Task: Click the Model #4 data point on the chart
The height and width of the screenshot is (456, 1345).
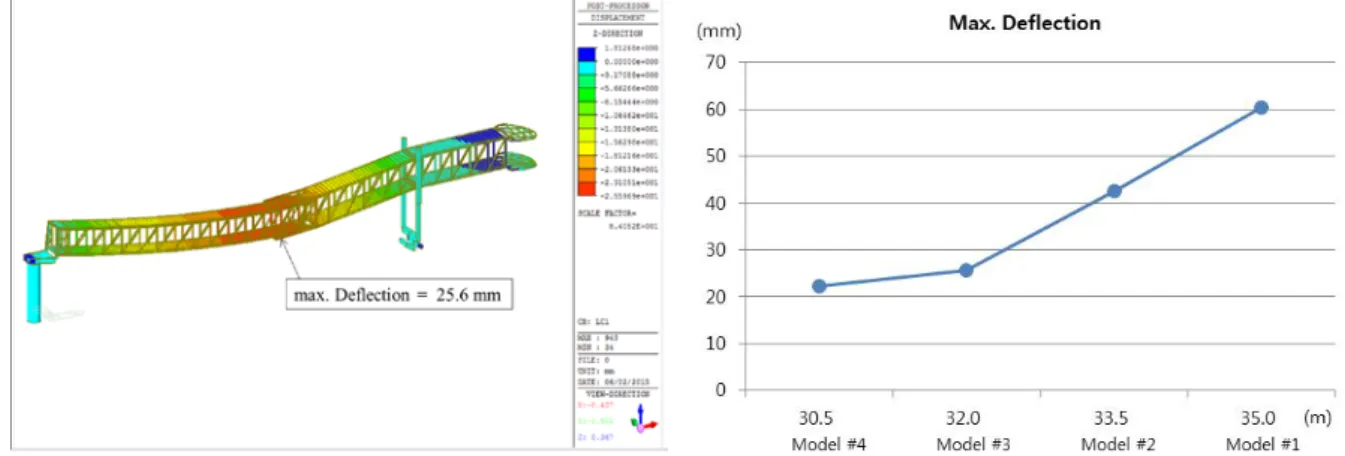Action: click(819, 286)
